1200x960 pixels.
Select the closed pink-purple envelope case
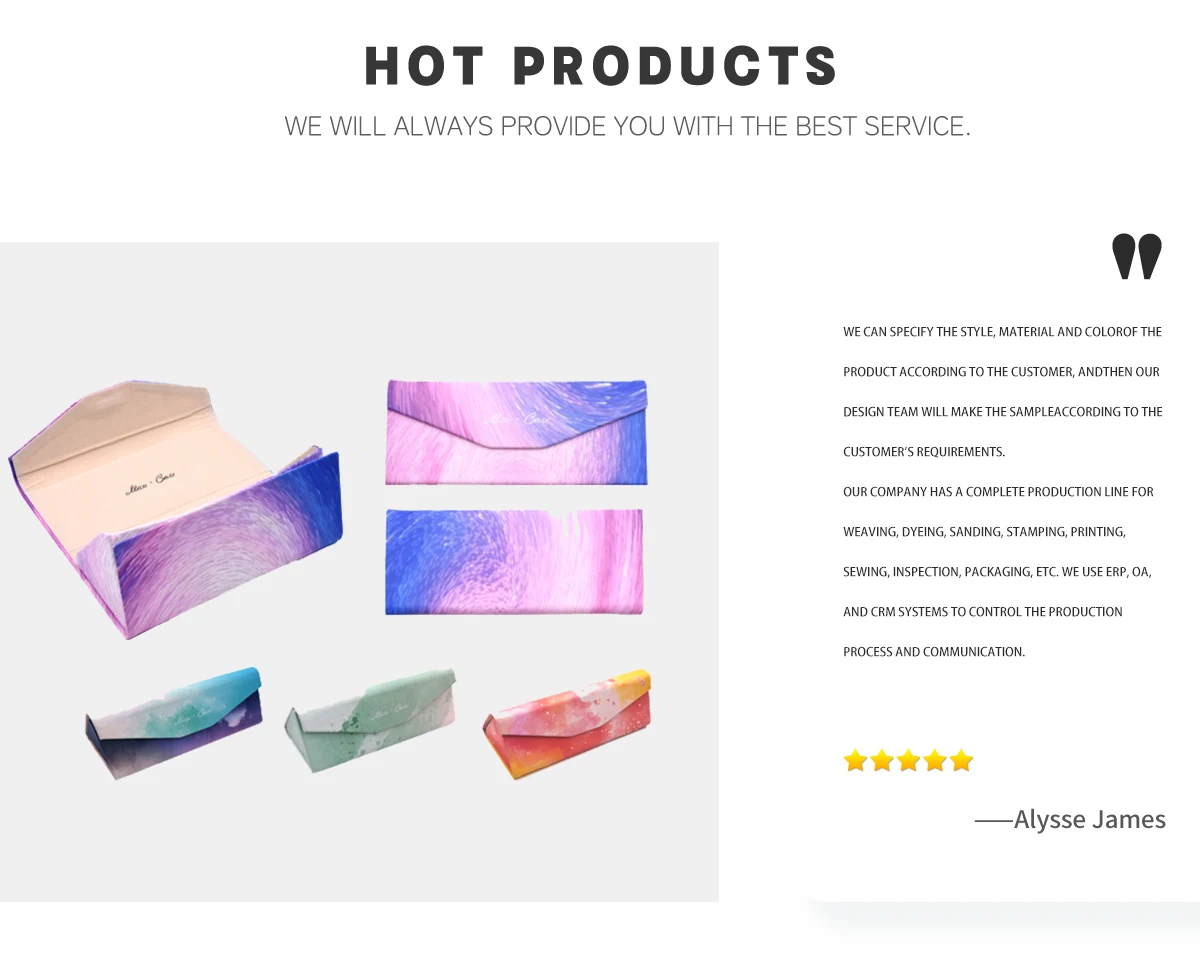(517, 432)
